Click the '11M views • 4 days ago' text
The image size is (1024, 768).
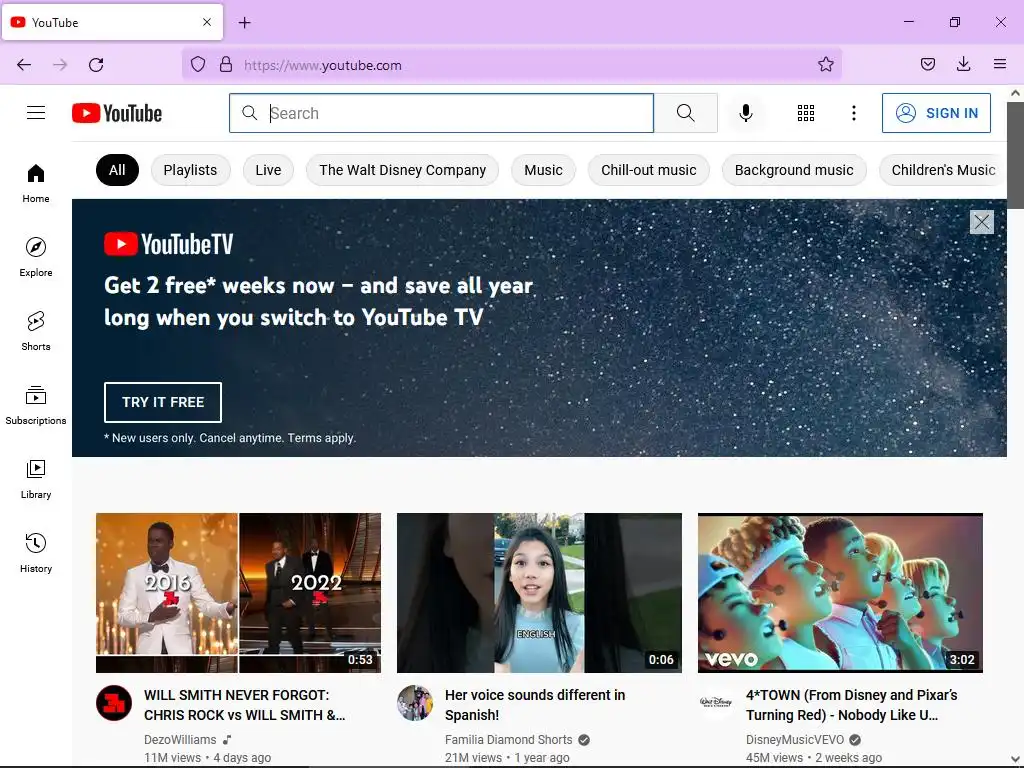pyautogui.click(x=208, y=758)
